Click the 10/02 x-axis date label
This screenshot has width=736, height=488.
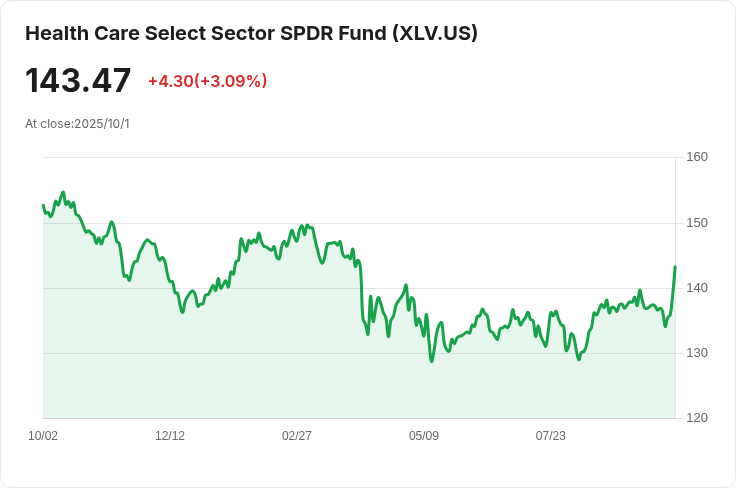[x=43, y=435]
